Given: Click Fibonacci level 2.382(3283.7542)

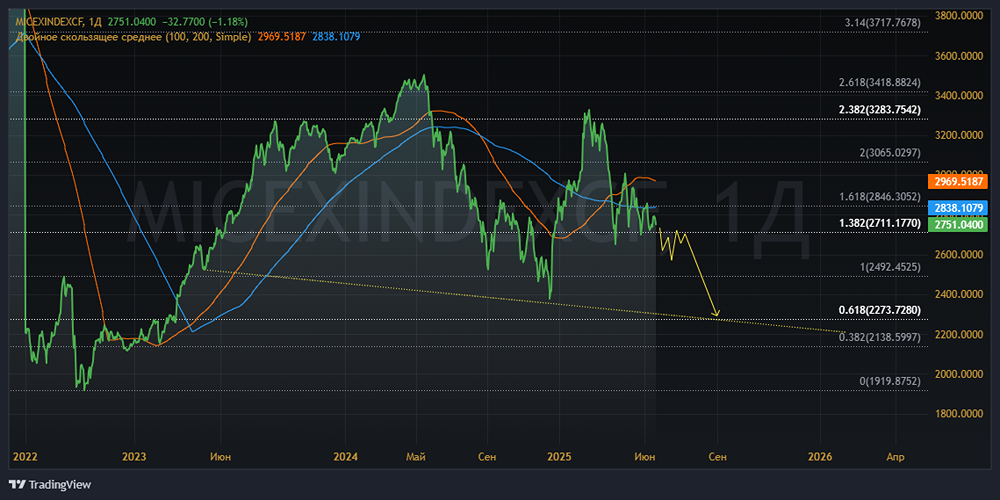Looking at the screenshot, I should tap(878, 110).
